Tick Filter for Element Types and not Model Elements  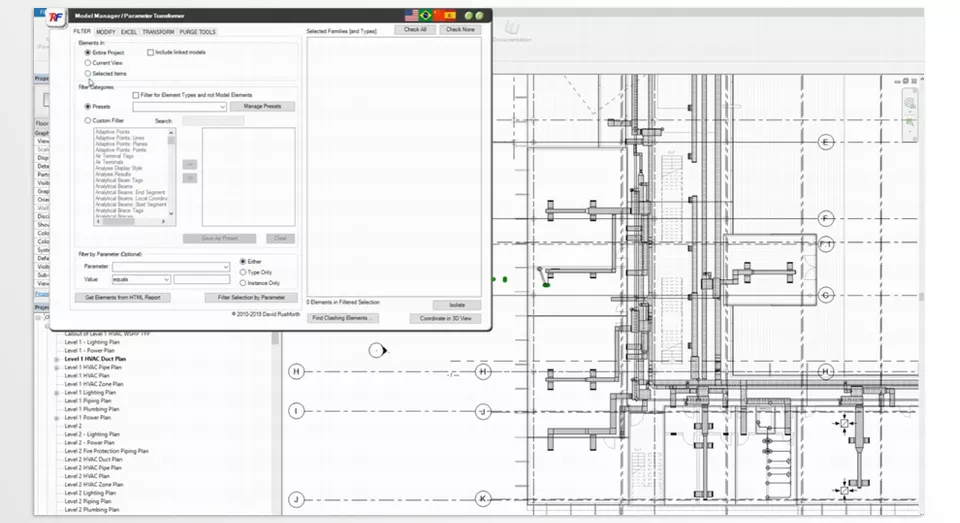pos(136,95)
